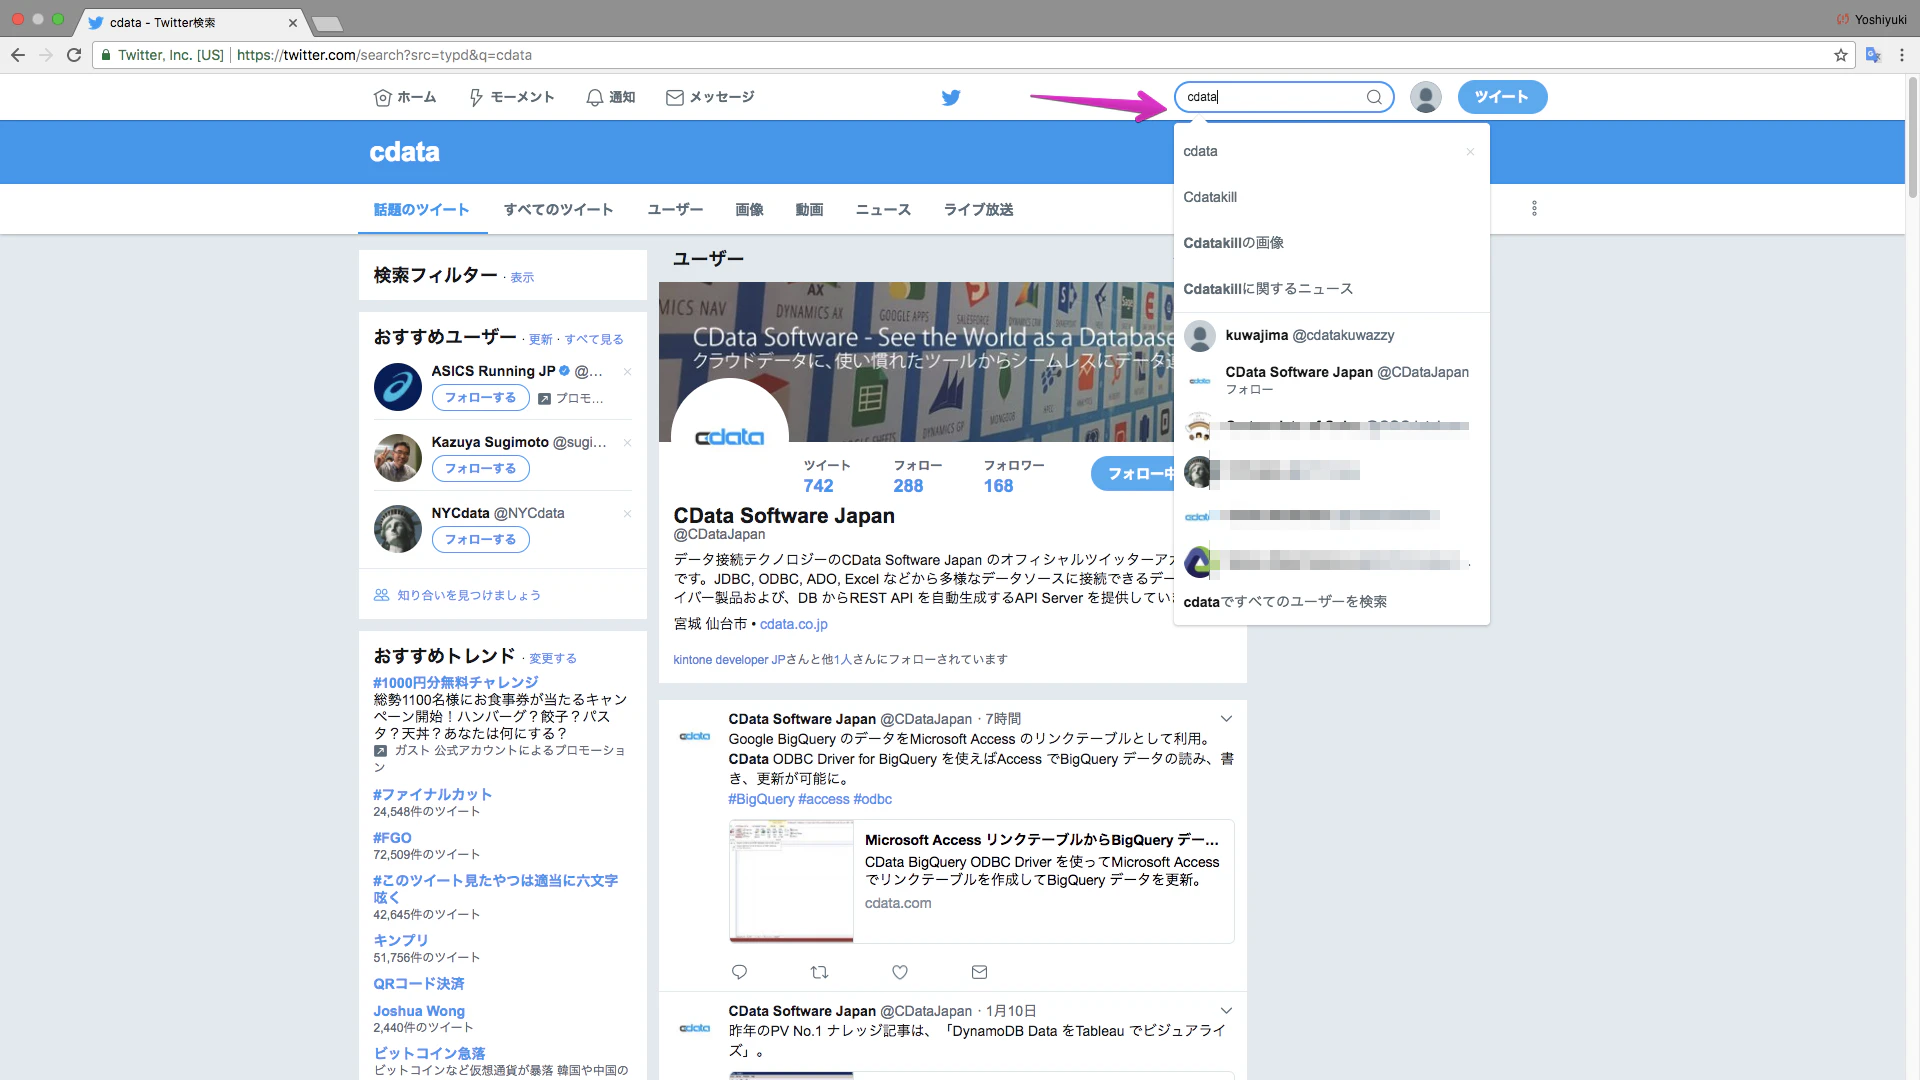1920x1080 pixels.
Task: Follow NYCdata account
Action: click(481, 539)
